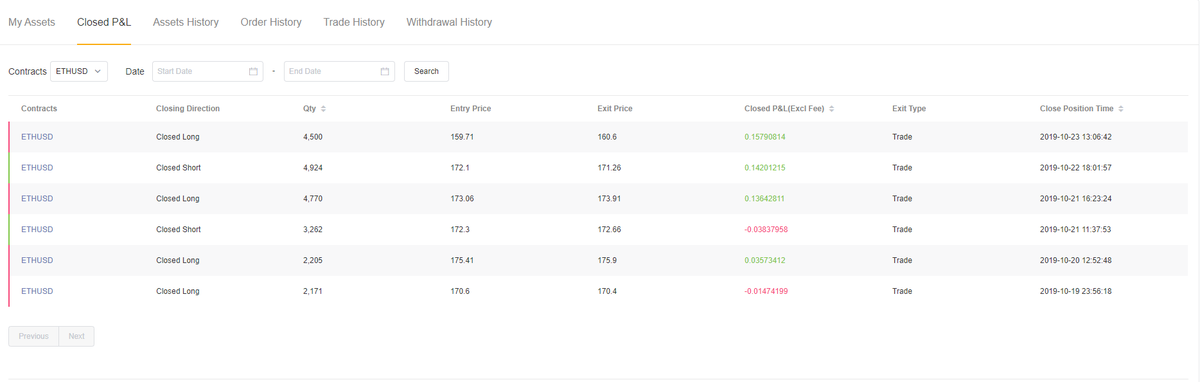Image resolution: width=1200 pixels, height=382 pixels.
Task: Click quantity 4,924
Action: [x=312, y=167]
